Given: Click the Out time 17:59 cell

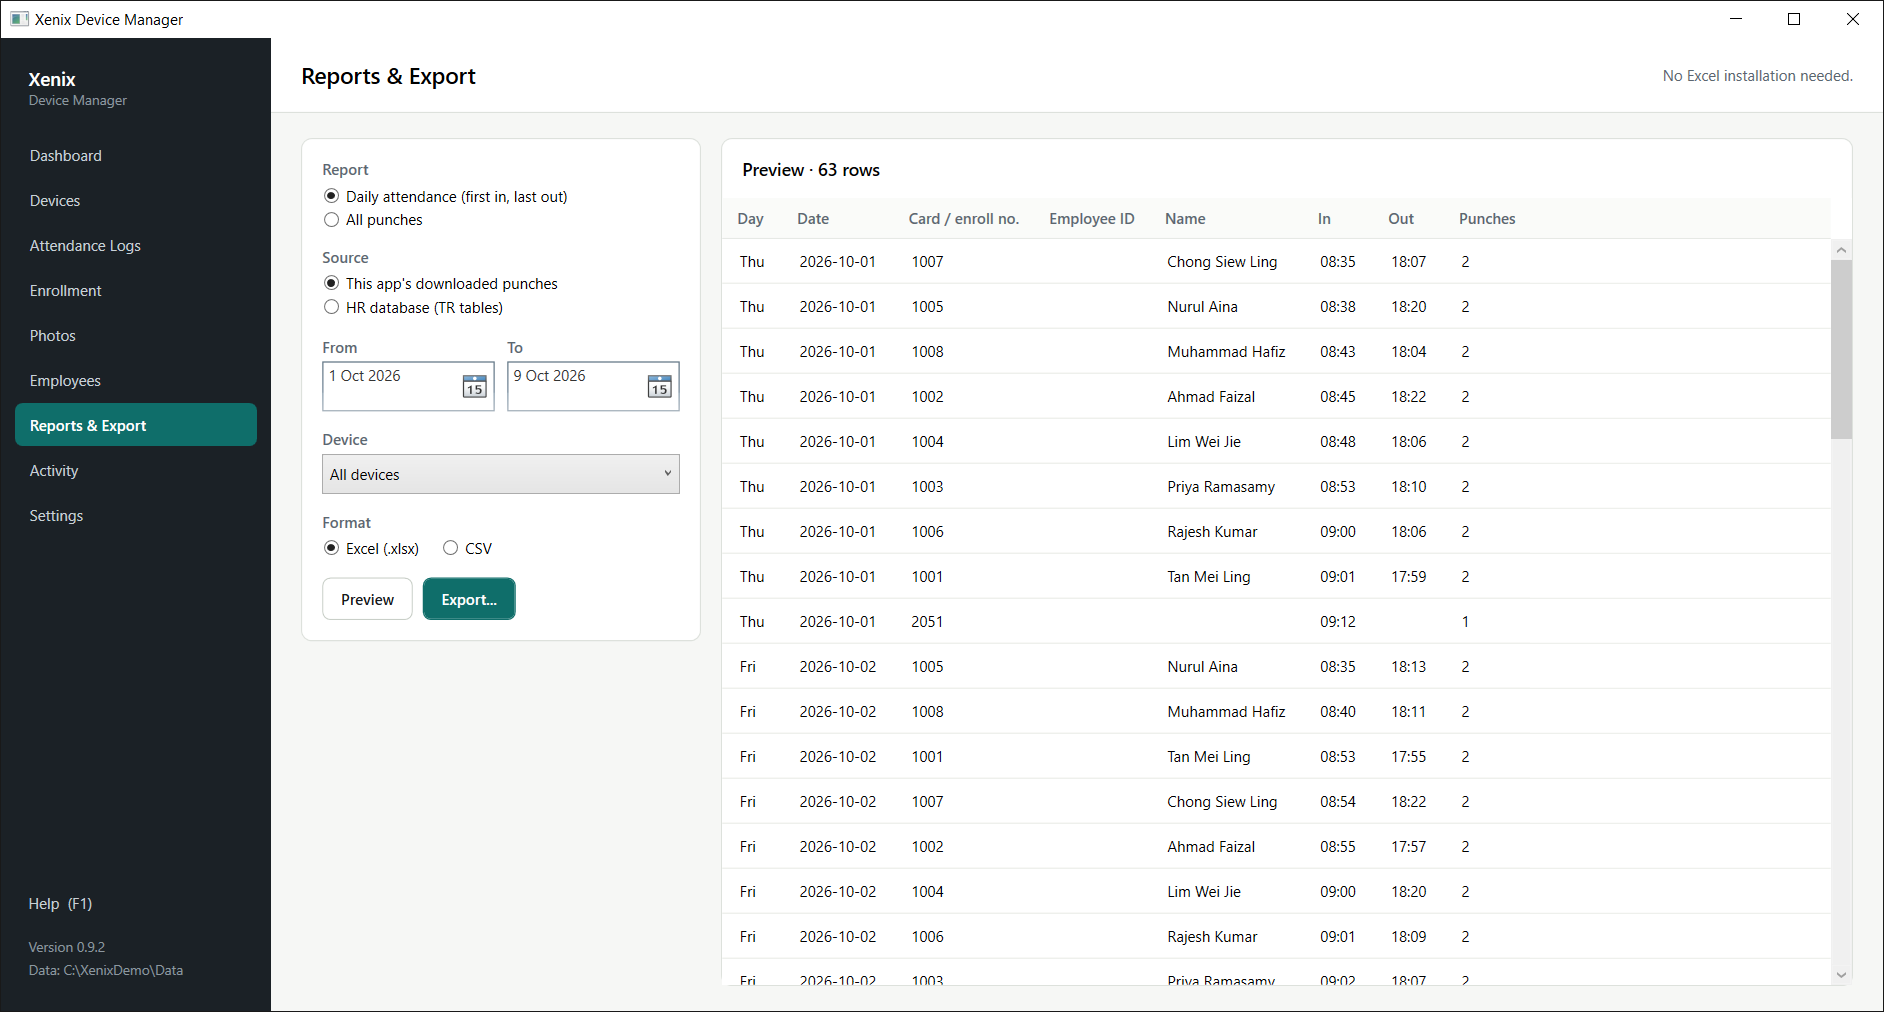Looking at the screenshot, I should click(1408, 577).
